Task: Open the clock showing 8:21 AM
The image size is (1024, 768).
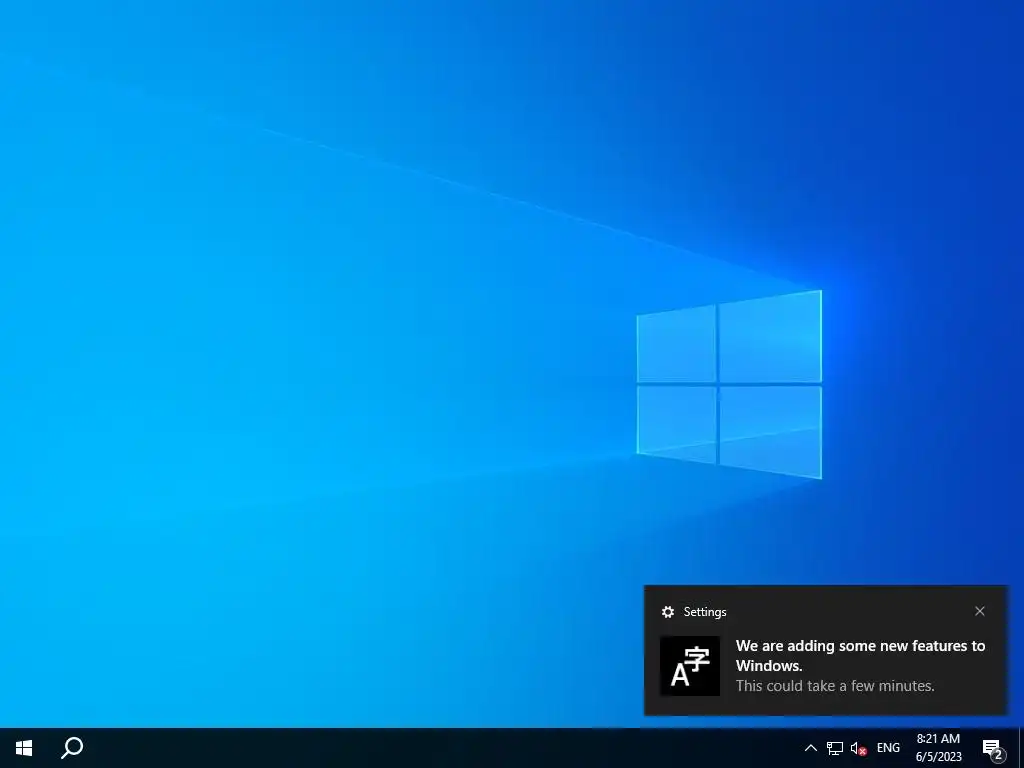Action: [x=938, y=748]
